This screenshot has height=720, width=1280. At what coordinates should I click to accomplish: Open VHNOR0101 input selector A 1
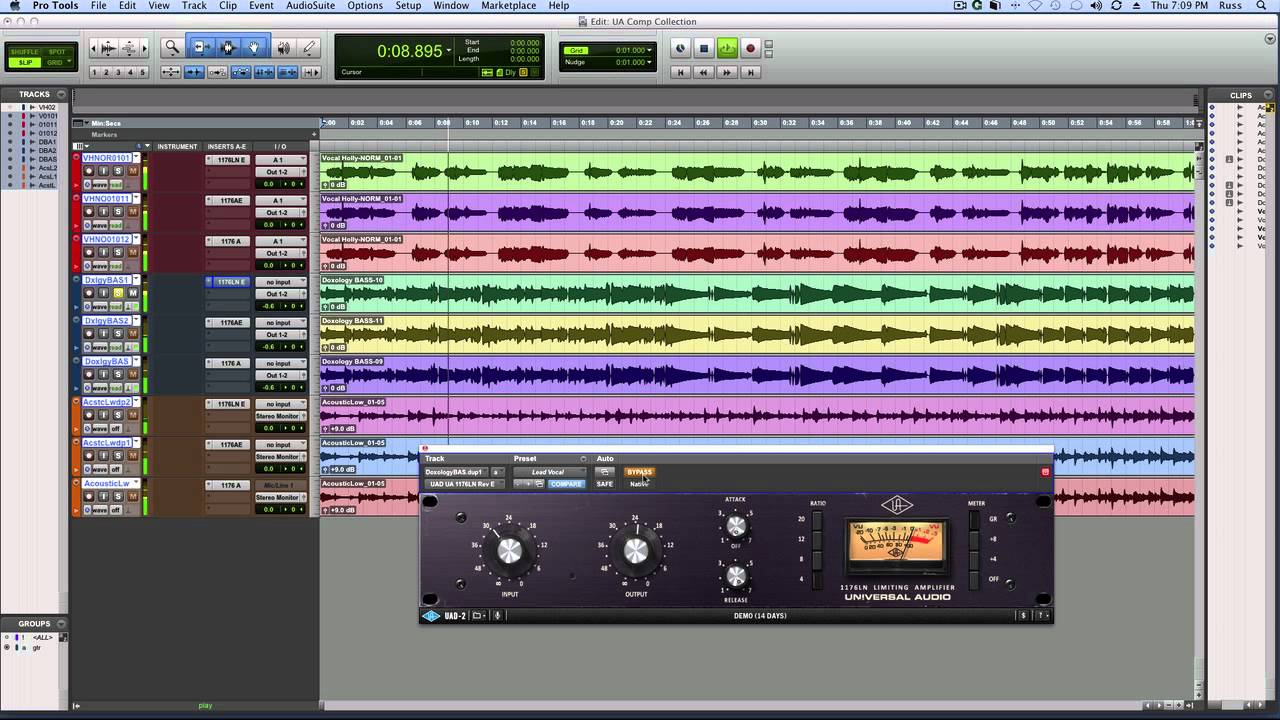coord(280,160)
